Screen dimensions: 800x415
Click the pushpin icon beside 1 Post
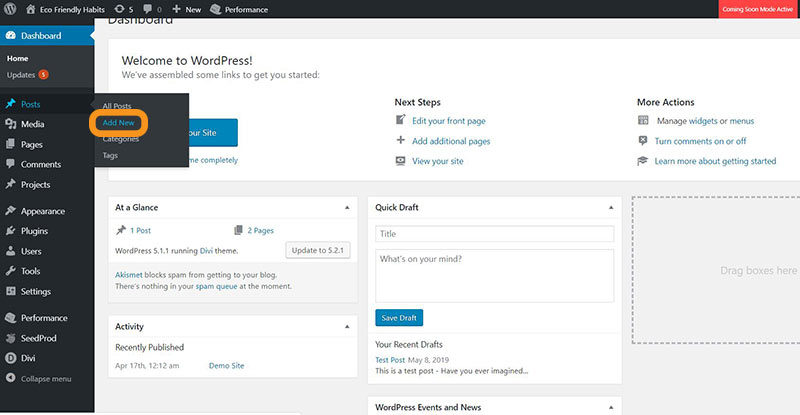(x=121, y=230)
